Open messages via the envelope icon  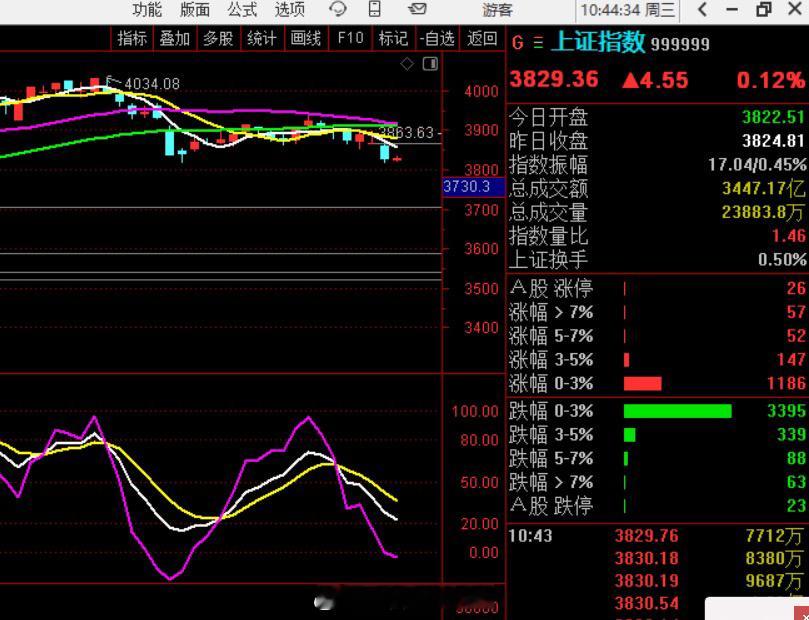click(417, 10)
